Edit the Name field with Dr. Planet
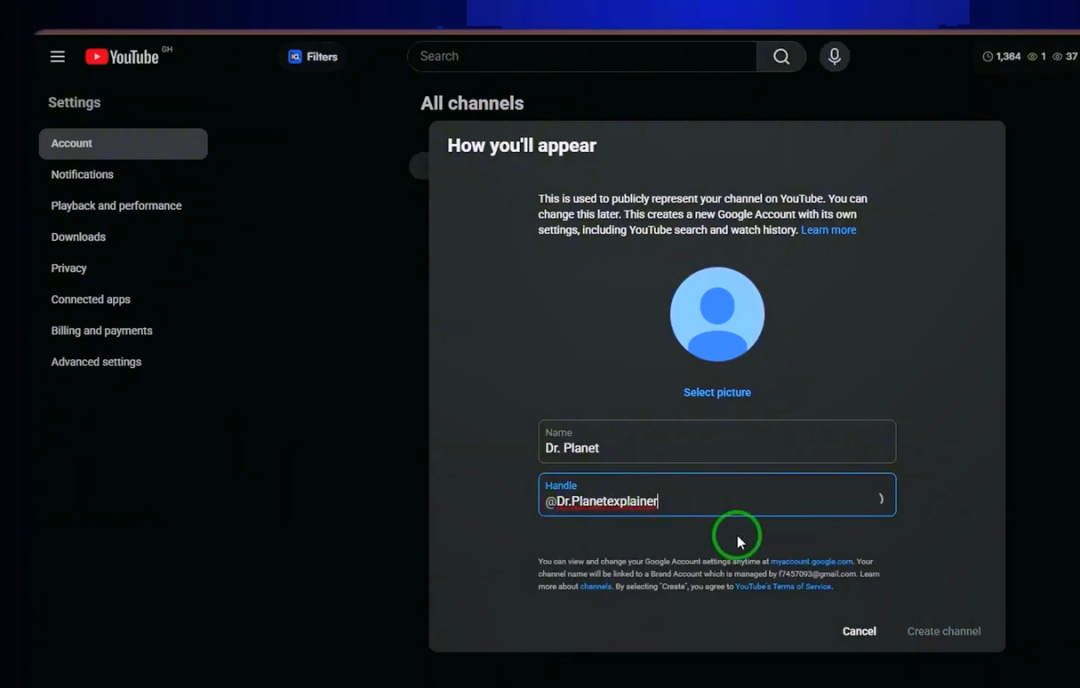Image resolution: width=1080 pixels, height=688 pixels. point(717,441)
